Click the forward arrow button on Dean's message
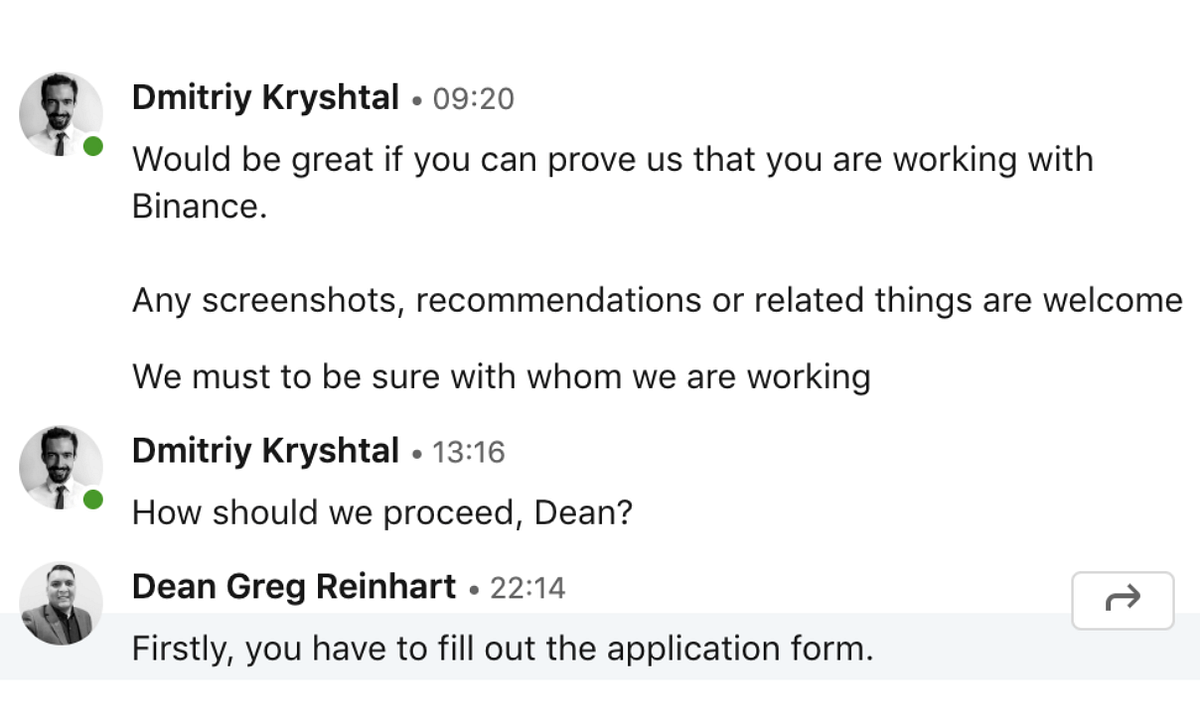This screenshot has height=719, width=1200. tap(1122, 600)
